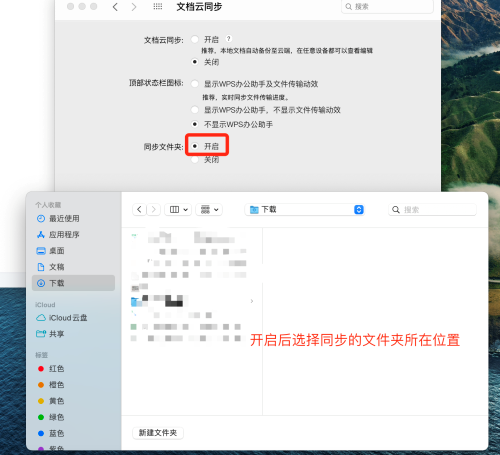
Task: Turn on 同步文件夹 with 开启 radio
Action: pyautogui.click(x=195, y=146)
